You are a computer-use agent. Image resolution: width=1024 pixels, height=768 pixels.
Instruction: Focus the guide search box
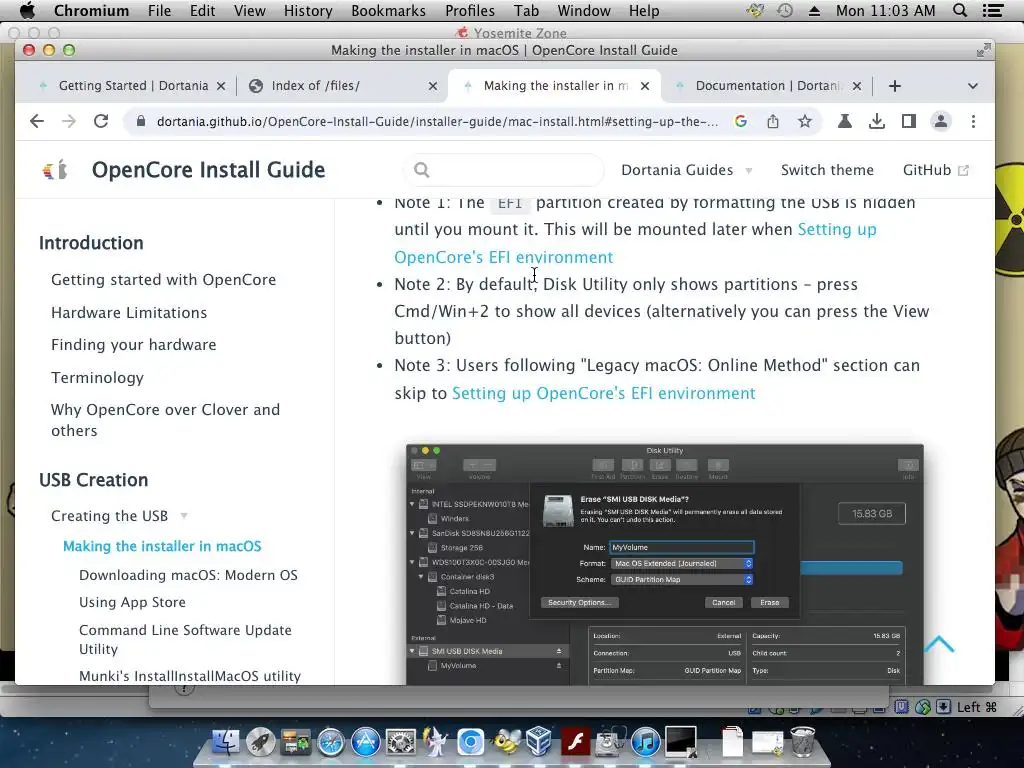(504, 170)
